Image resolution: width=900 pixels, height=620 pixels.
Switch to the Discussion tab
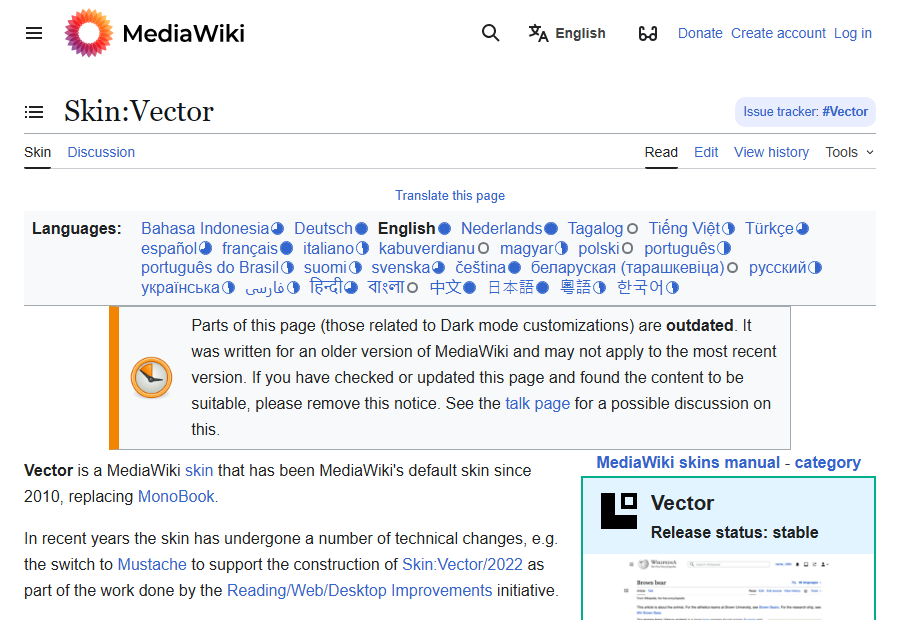pos(101,152)
